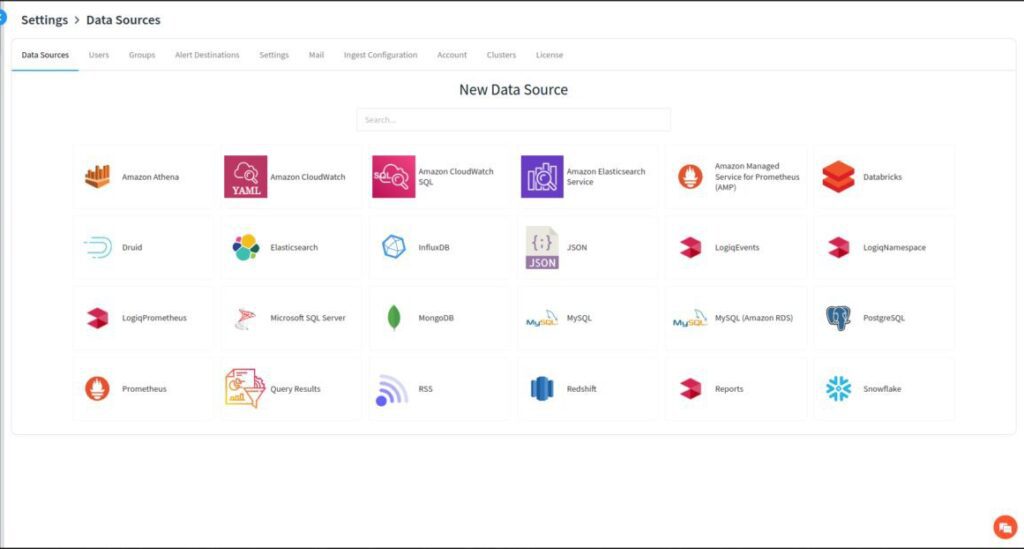The height and width of the screenshot is (549, 1024).
Task: Click the blue sidebar toggle circle
Action: [x=3, y=17]
